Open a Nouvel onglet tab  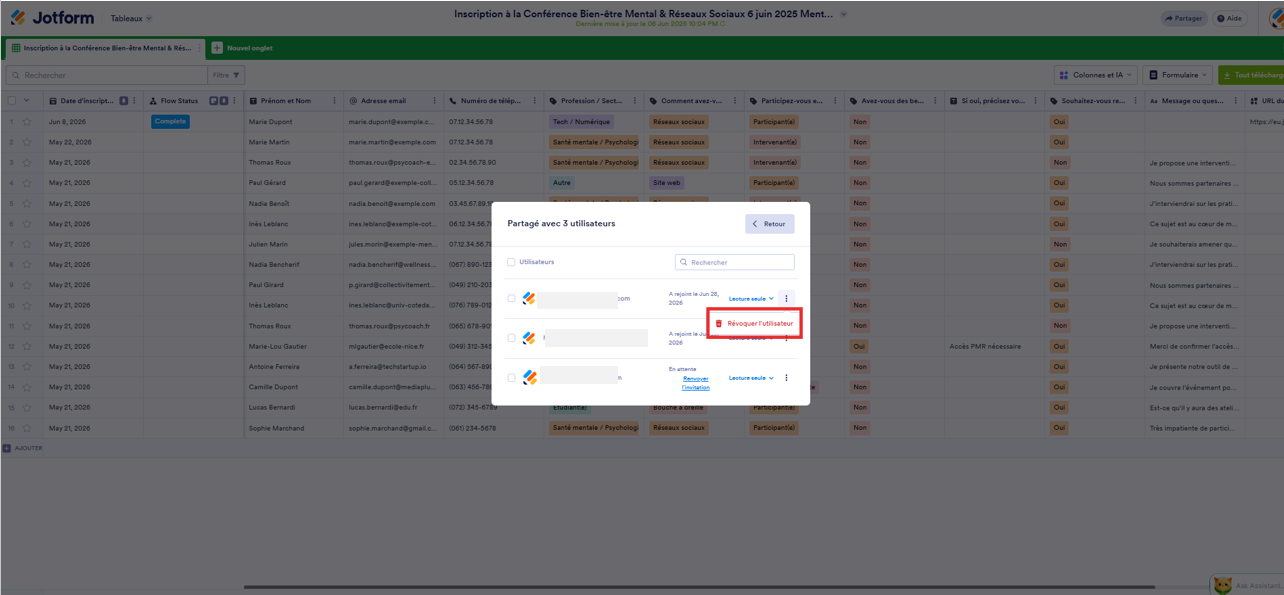[x=242, y=48]
